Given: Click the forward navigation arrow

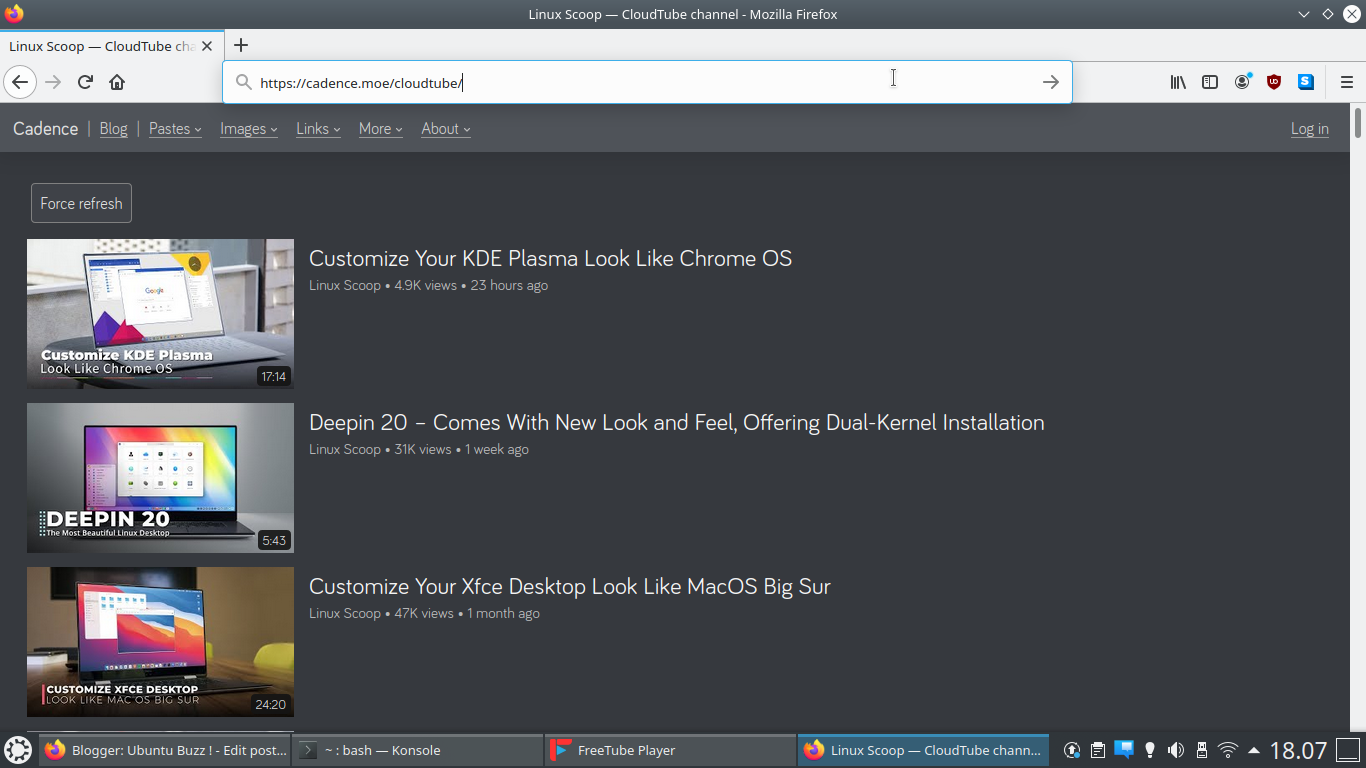Looking at the screenshot, I should coord(53,82).
